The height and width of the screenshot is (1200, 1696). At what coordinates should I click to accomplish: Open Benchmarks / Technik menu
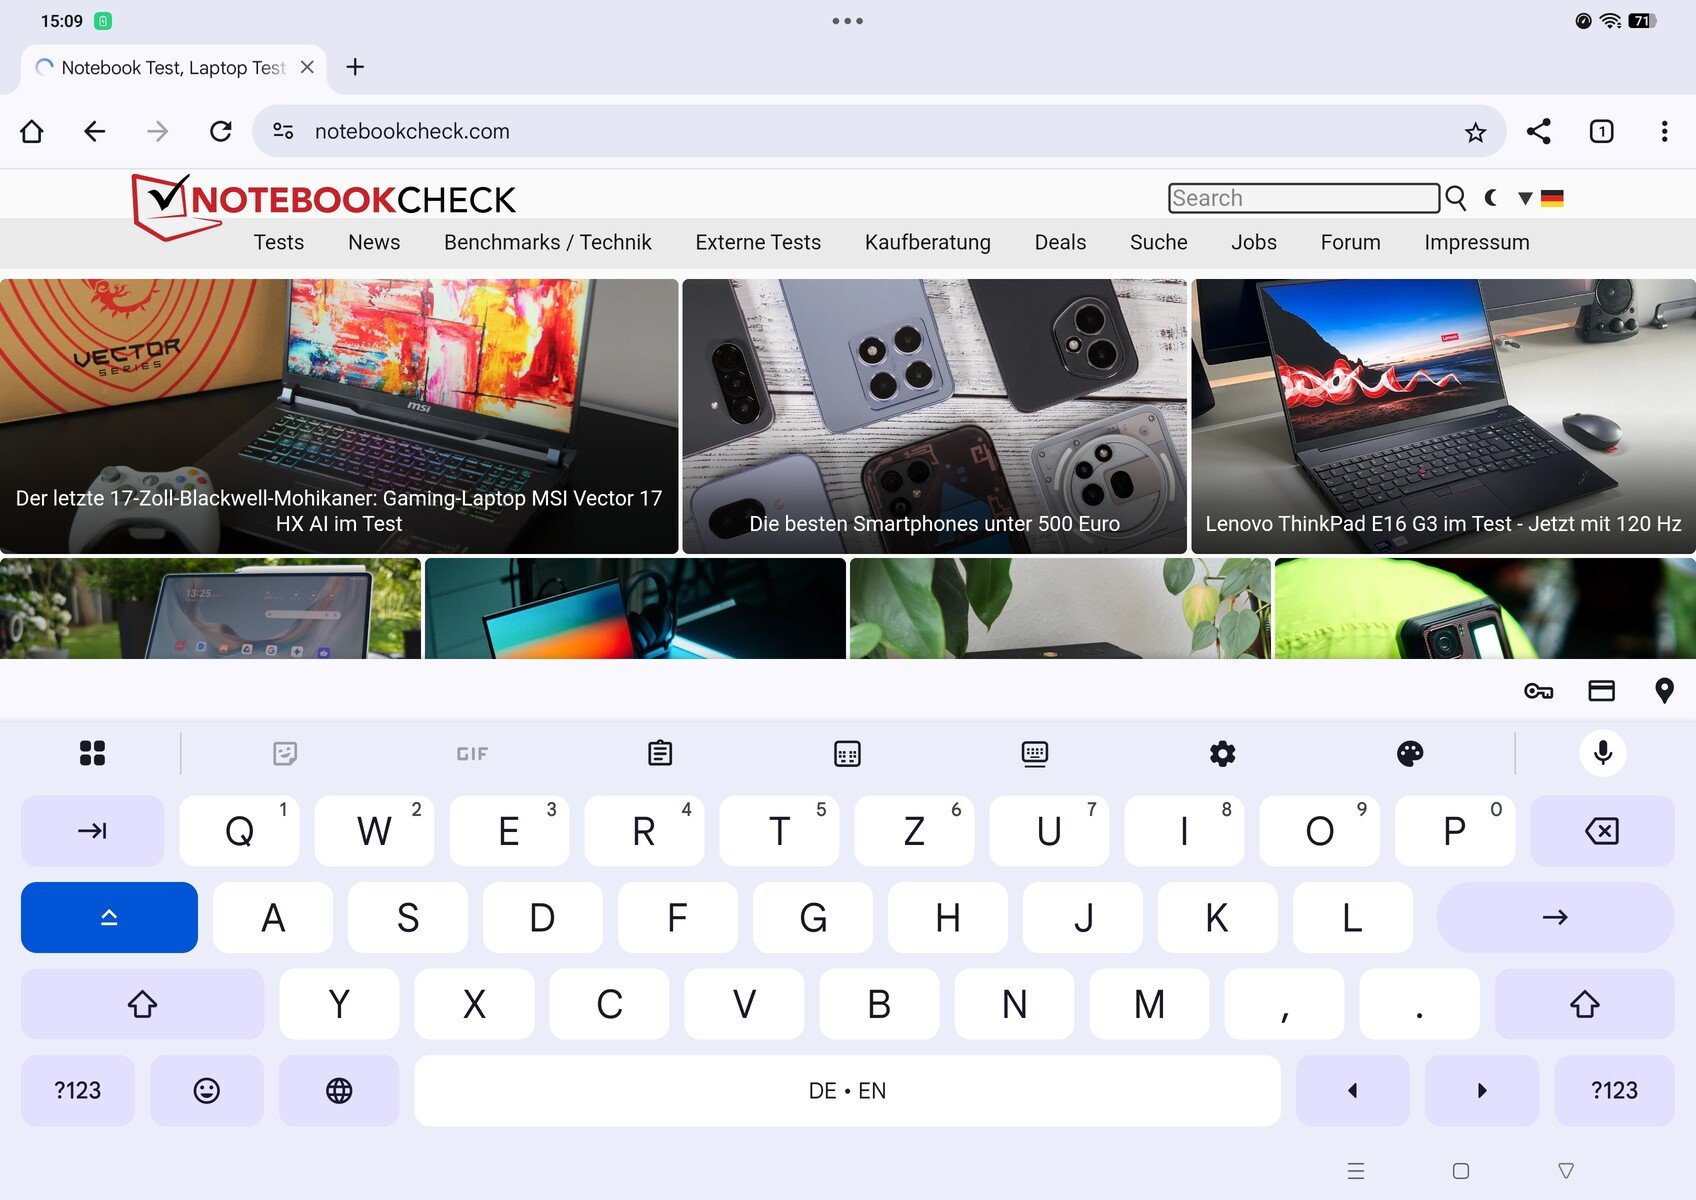[548, 242]
